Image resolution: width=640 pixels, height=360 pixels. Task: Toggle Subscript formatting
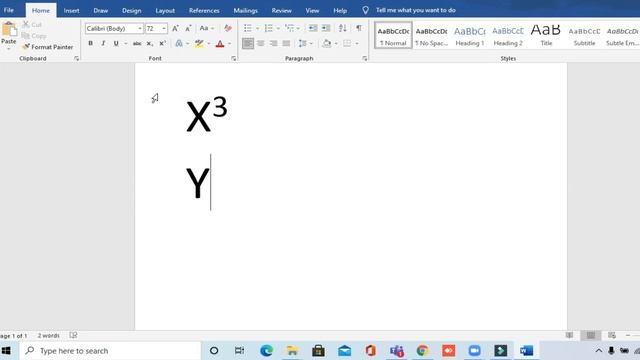coord(150,43)
